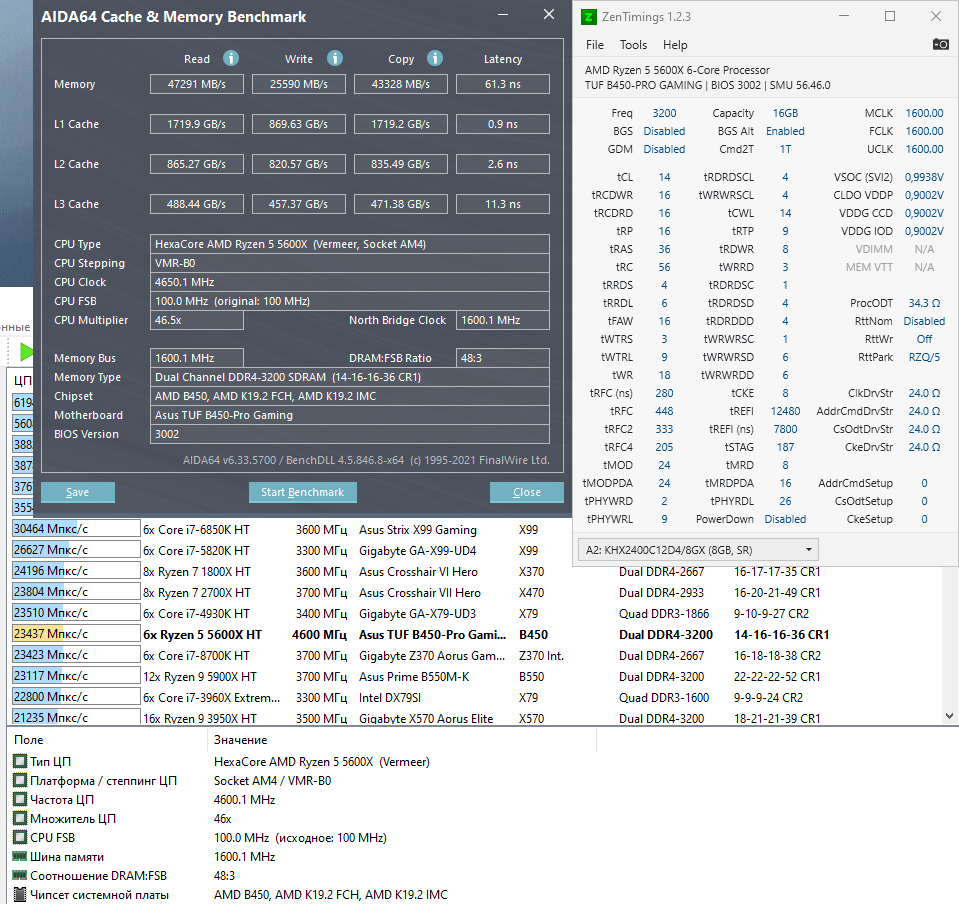Click the CPU Clock field 4650.1 MHz
This screenshot has width=959, height=904.
pyautogui.click(x=350, y=282)
